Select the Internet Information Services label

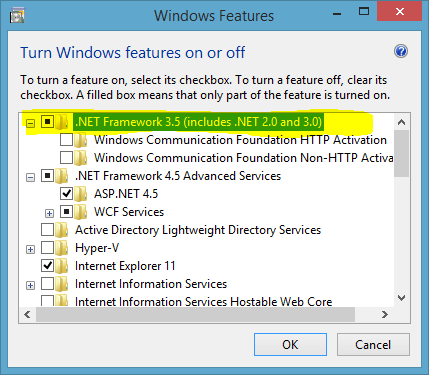click(x=151, y=284)
